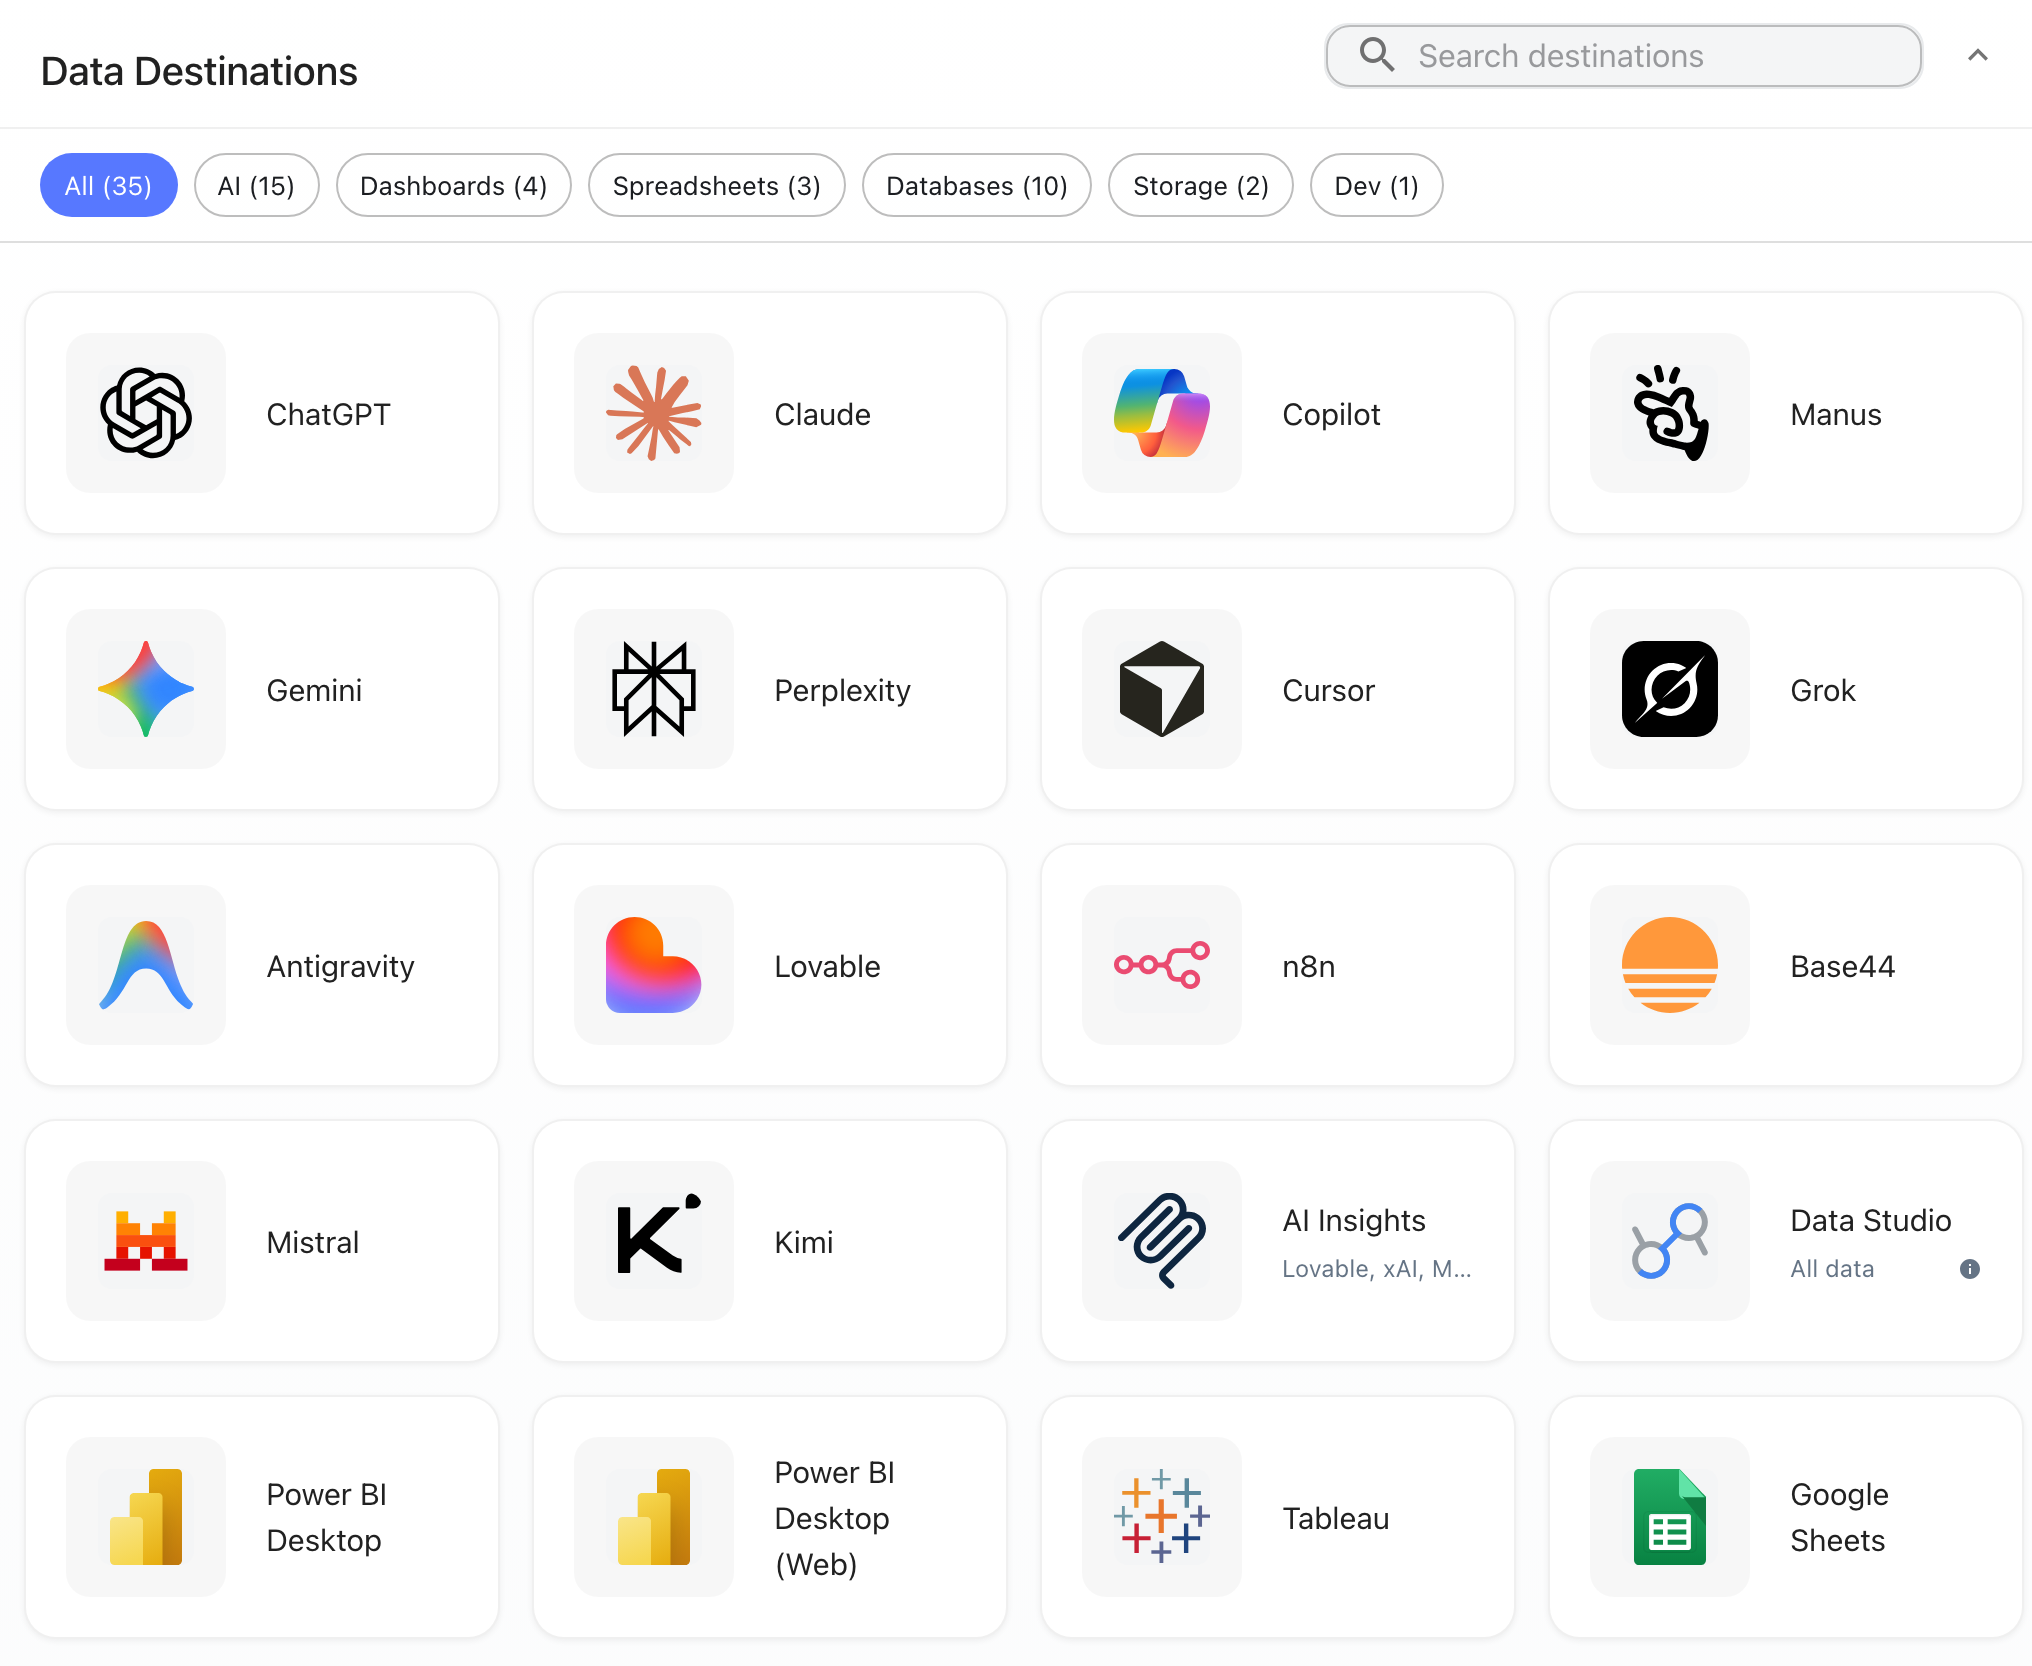Filter by Databases (10)
The image size is (2032, 1666).
pyautogui.click(x=977, y=185)
